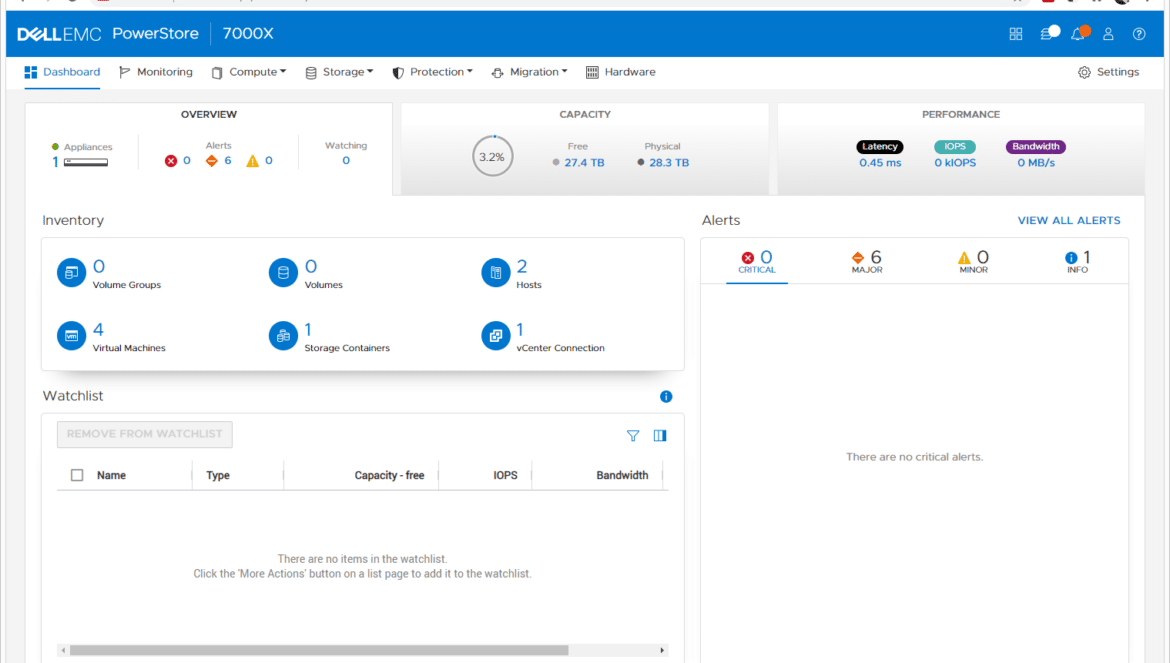
Task: Tick the Watchlist select-all checkbox
Action: [77, 475]
